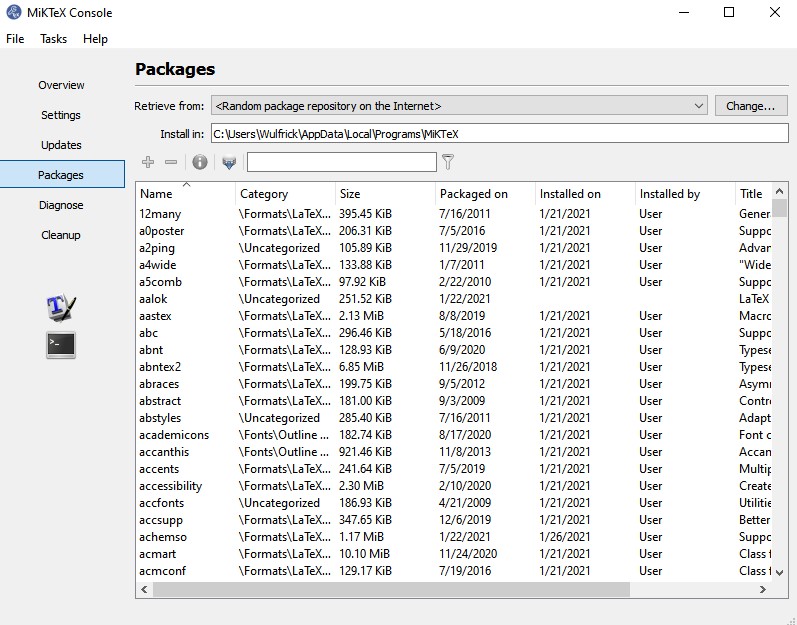Expand the Retrieve from repository dropdown
The height and width of the screenshot is (625, 797).
(459, 106)
